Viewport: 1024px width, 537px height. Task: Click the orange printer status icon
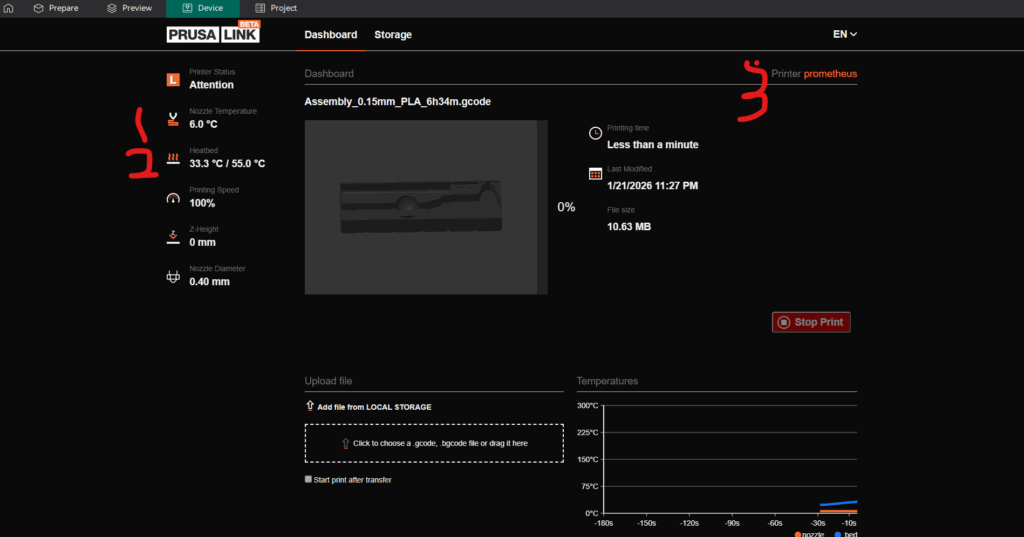point(173,79)
